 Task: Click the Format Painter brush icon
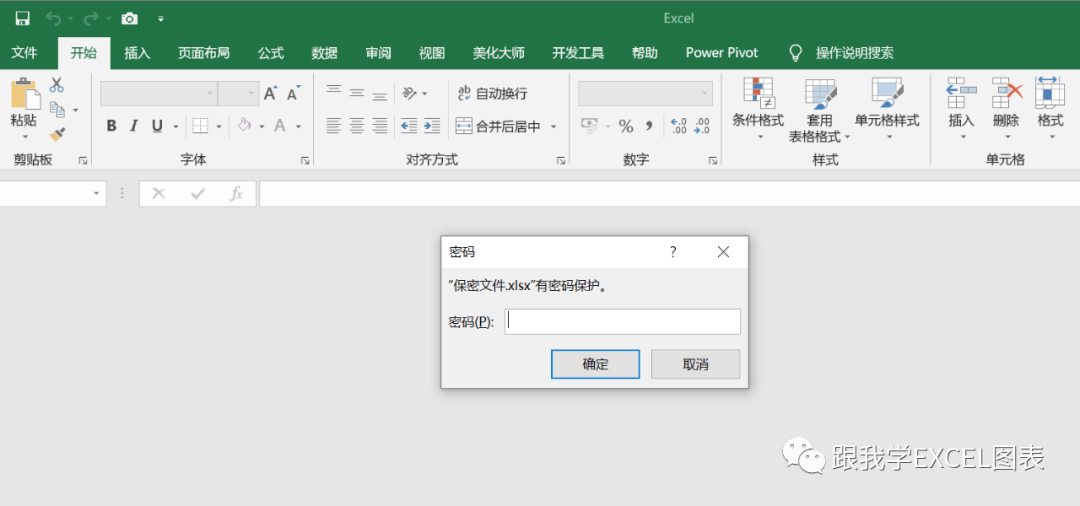tap(57, 134)
